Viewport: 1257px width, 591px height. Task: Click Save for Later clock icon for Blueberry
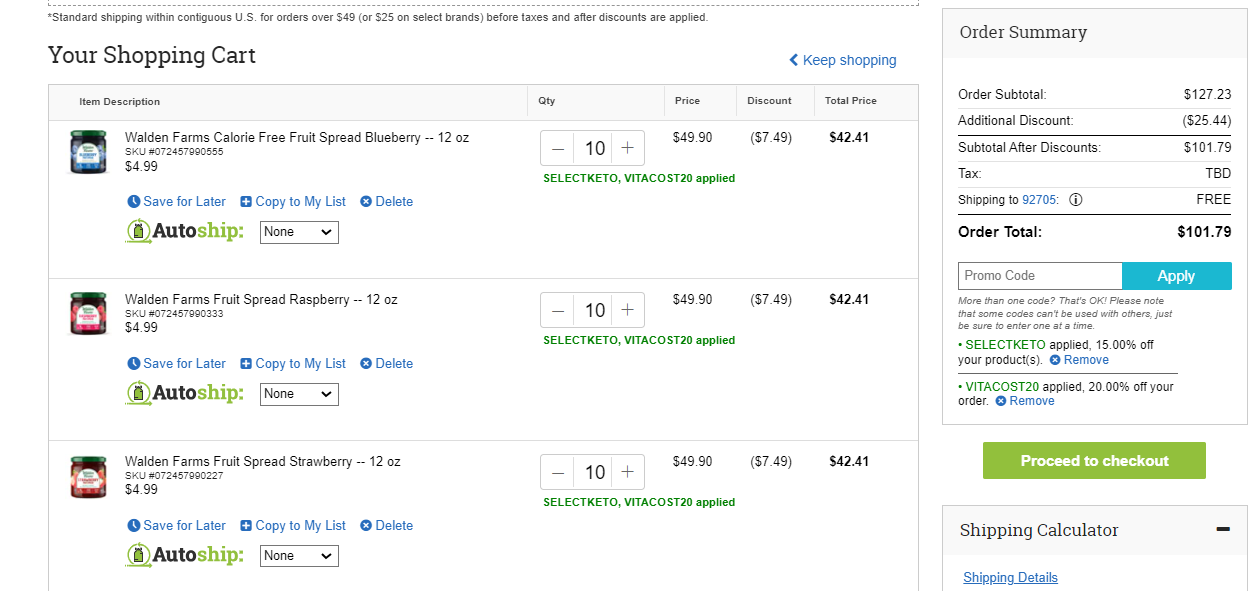(x=135, y=202)
